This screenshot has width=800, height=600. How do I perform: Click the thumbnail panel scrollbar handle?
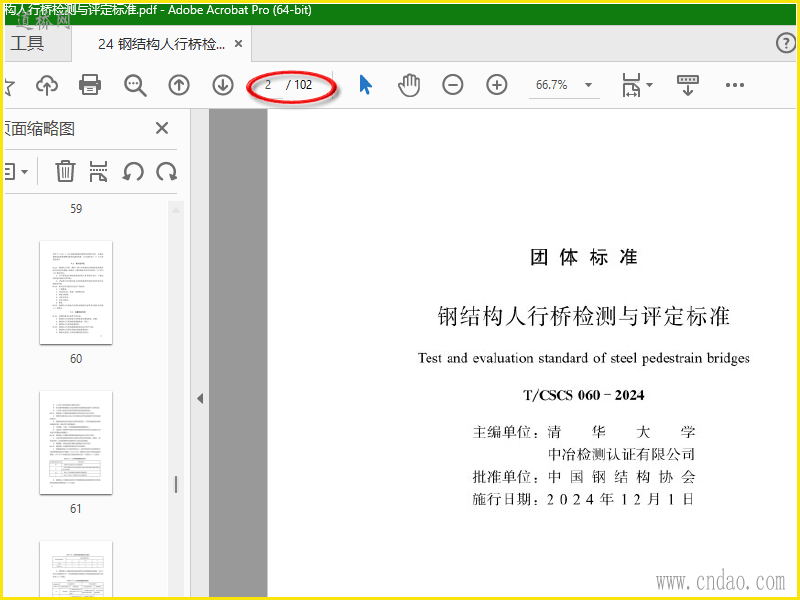click(176, 485)
